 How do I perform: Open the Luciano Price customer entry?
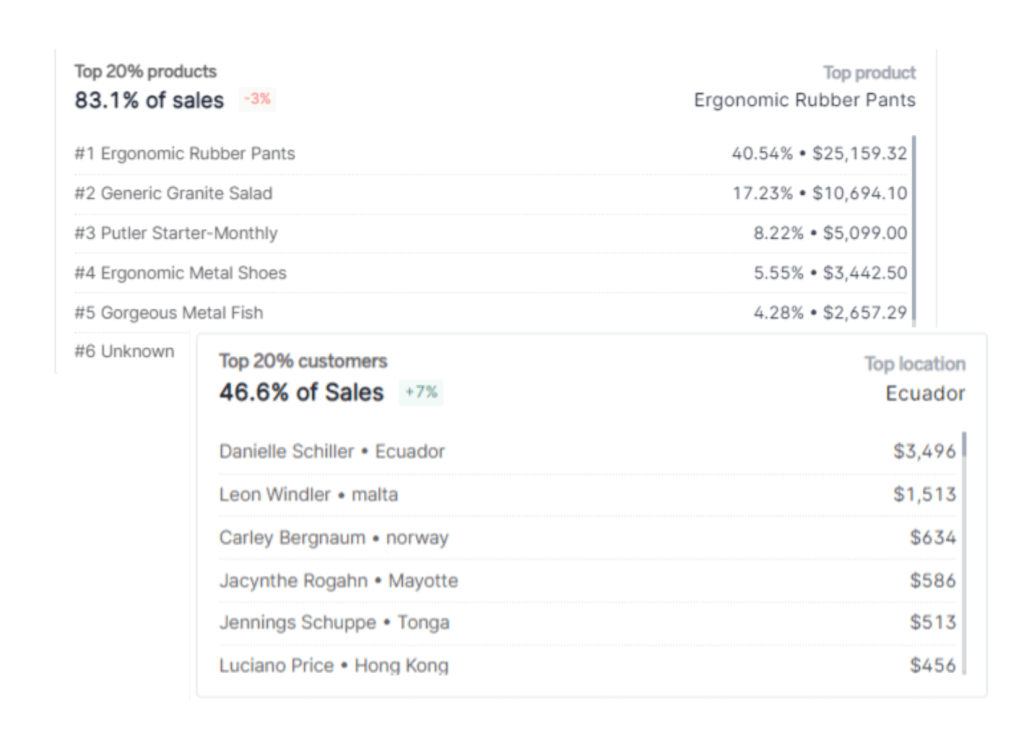pyautogui.click(x=334, y=665)
